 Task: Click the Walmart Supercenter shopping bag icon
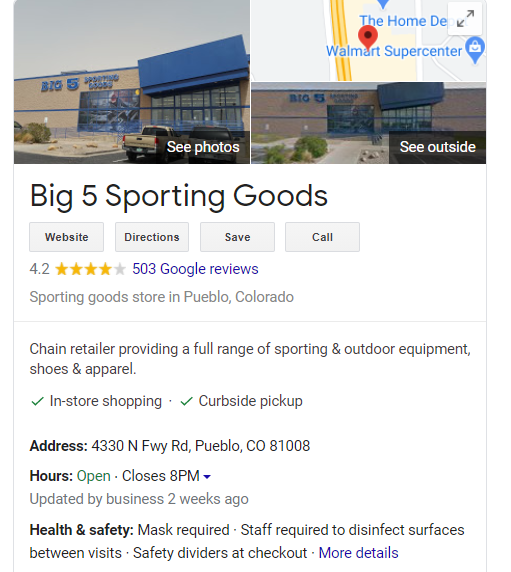pos(475,49)
